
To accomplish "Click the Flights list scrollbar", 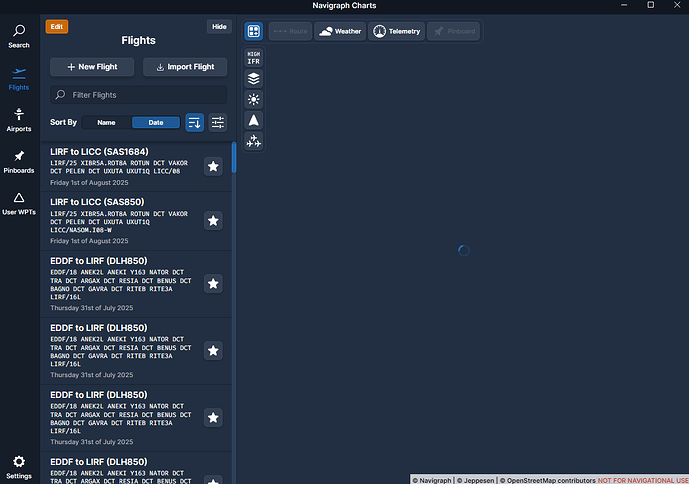I will 234,157.
